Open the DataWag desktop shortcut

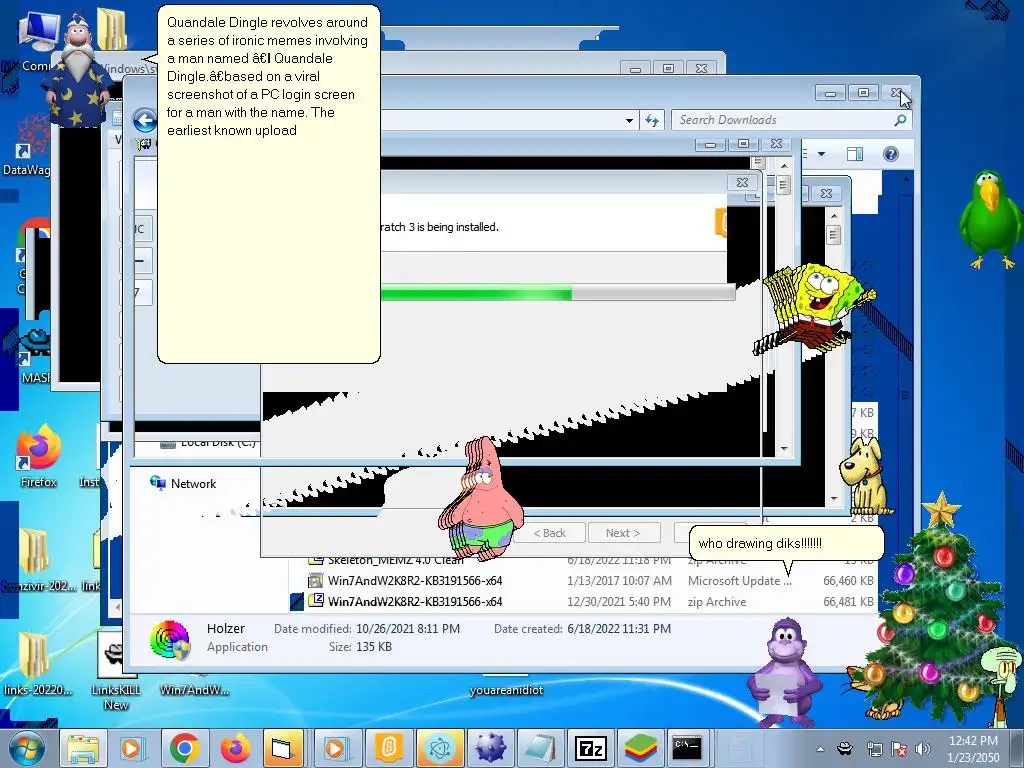pyautogui.click(x=26, y=145)
